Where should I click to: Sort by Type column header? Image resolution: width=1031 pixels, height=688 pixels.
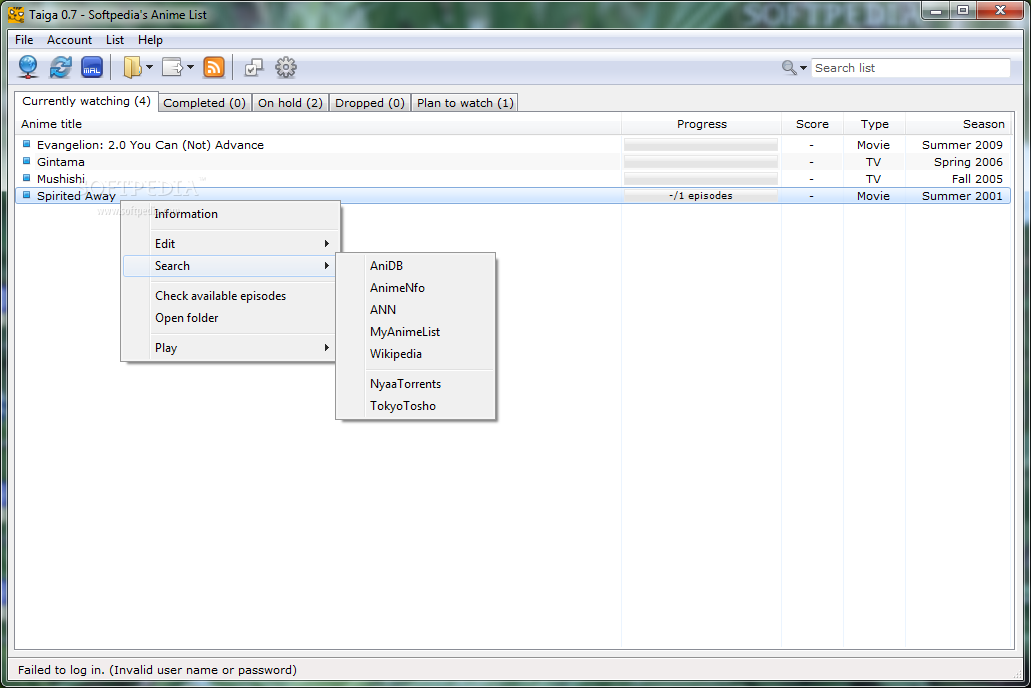click(875, 124)
